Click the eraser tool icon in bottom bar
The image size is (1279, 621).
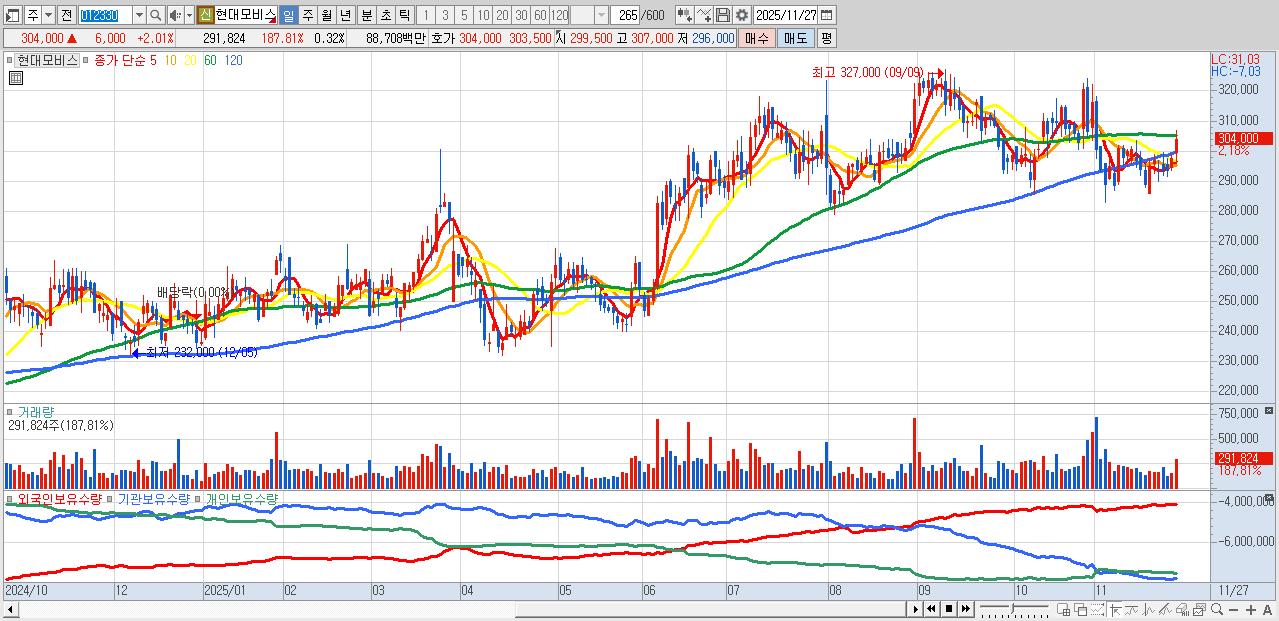click(1182, 610)
